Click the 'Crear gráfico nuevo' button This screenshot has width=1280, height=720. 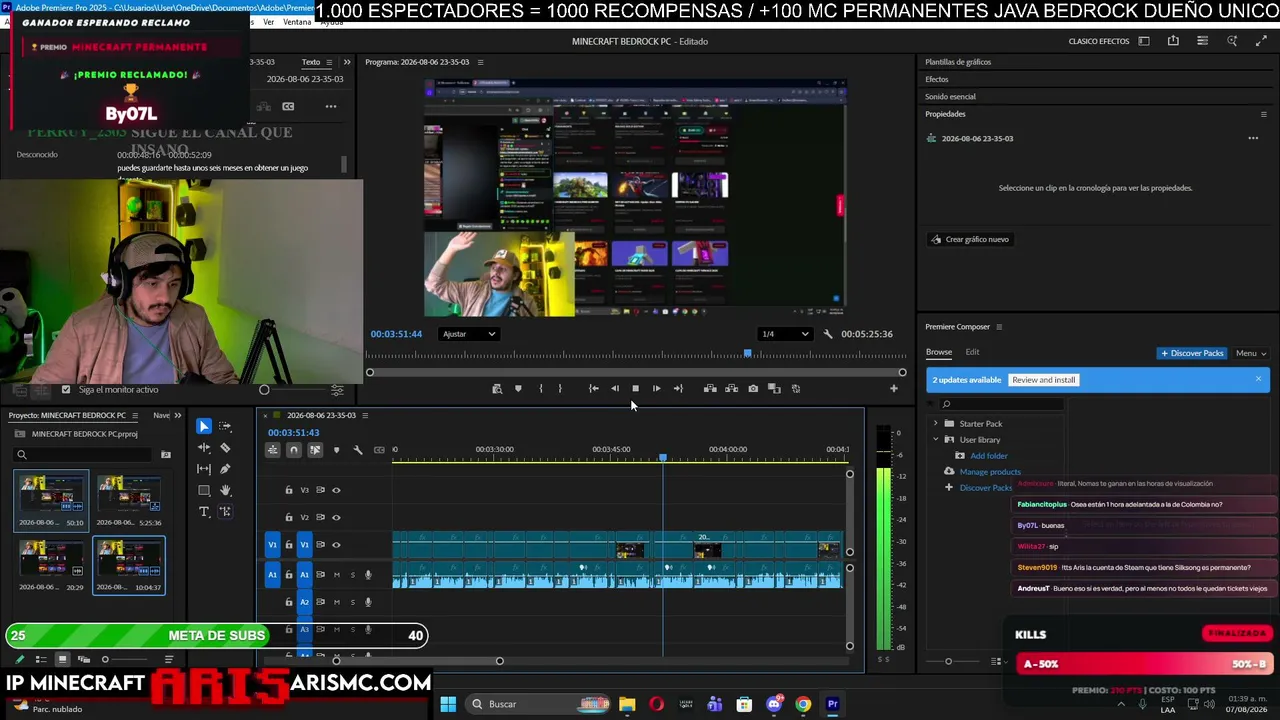coord(969,240)
